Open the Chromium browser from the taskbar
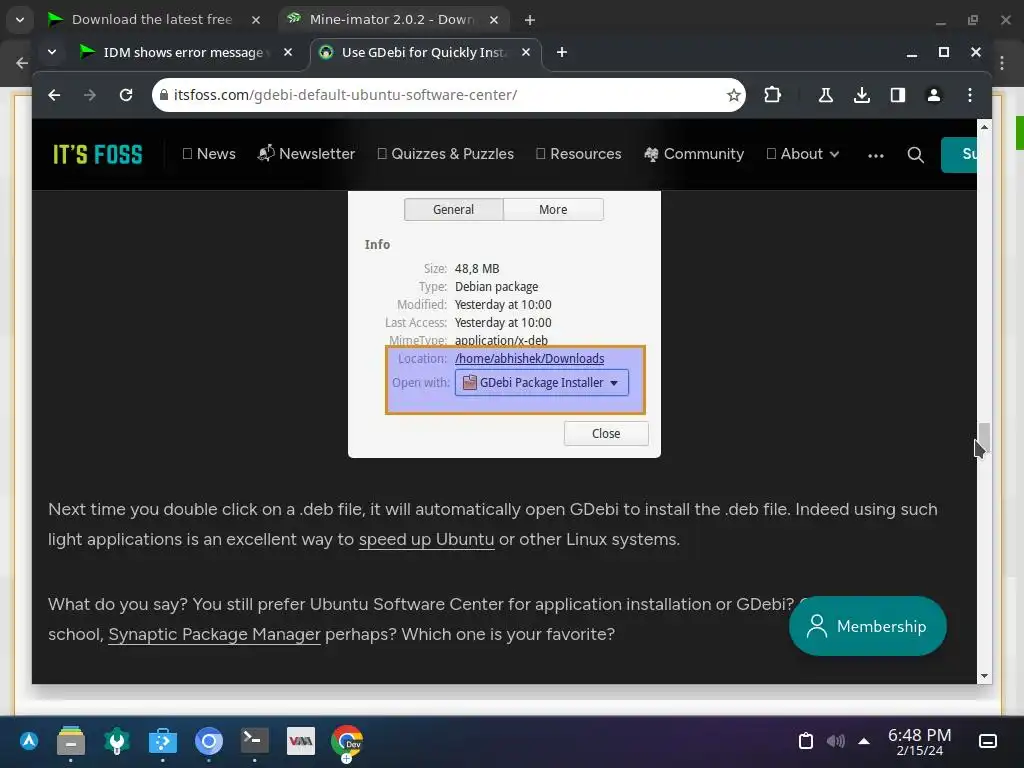The image size is (1024, 768). [209, 741]
